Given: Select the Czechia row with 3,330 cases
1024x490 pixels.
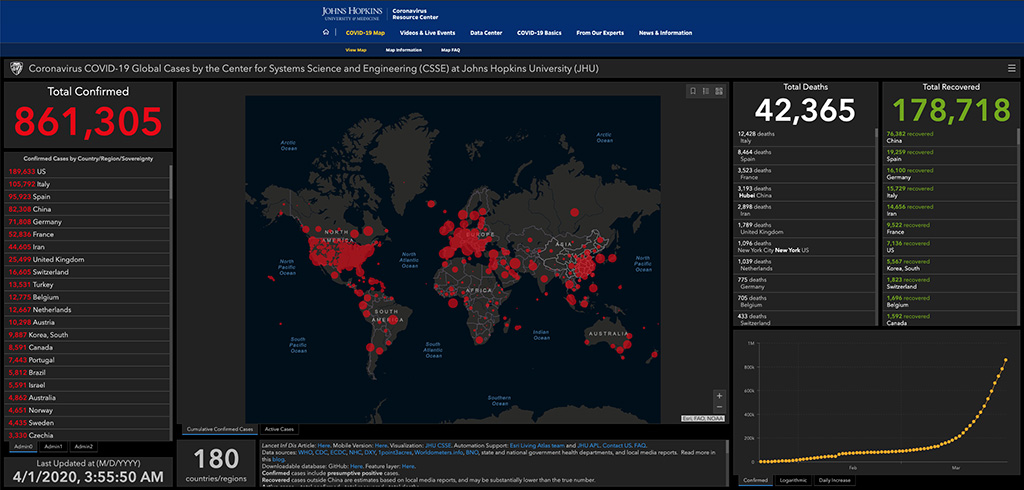Looking at the screenshot, I should tap(88, 435).
